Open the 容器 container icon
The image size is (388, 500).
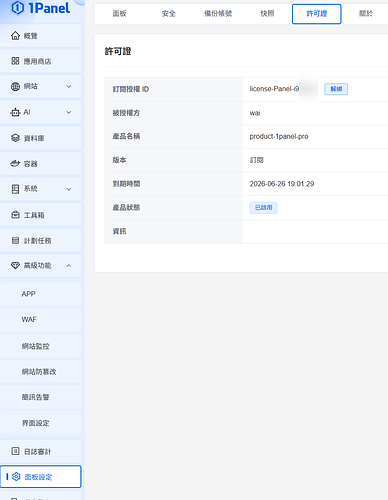click(x=15, y=163)
